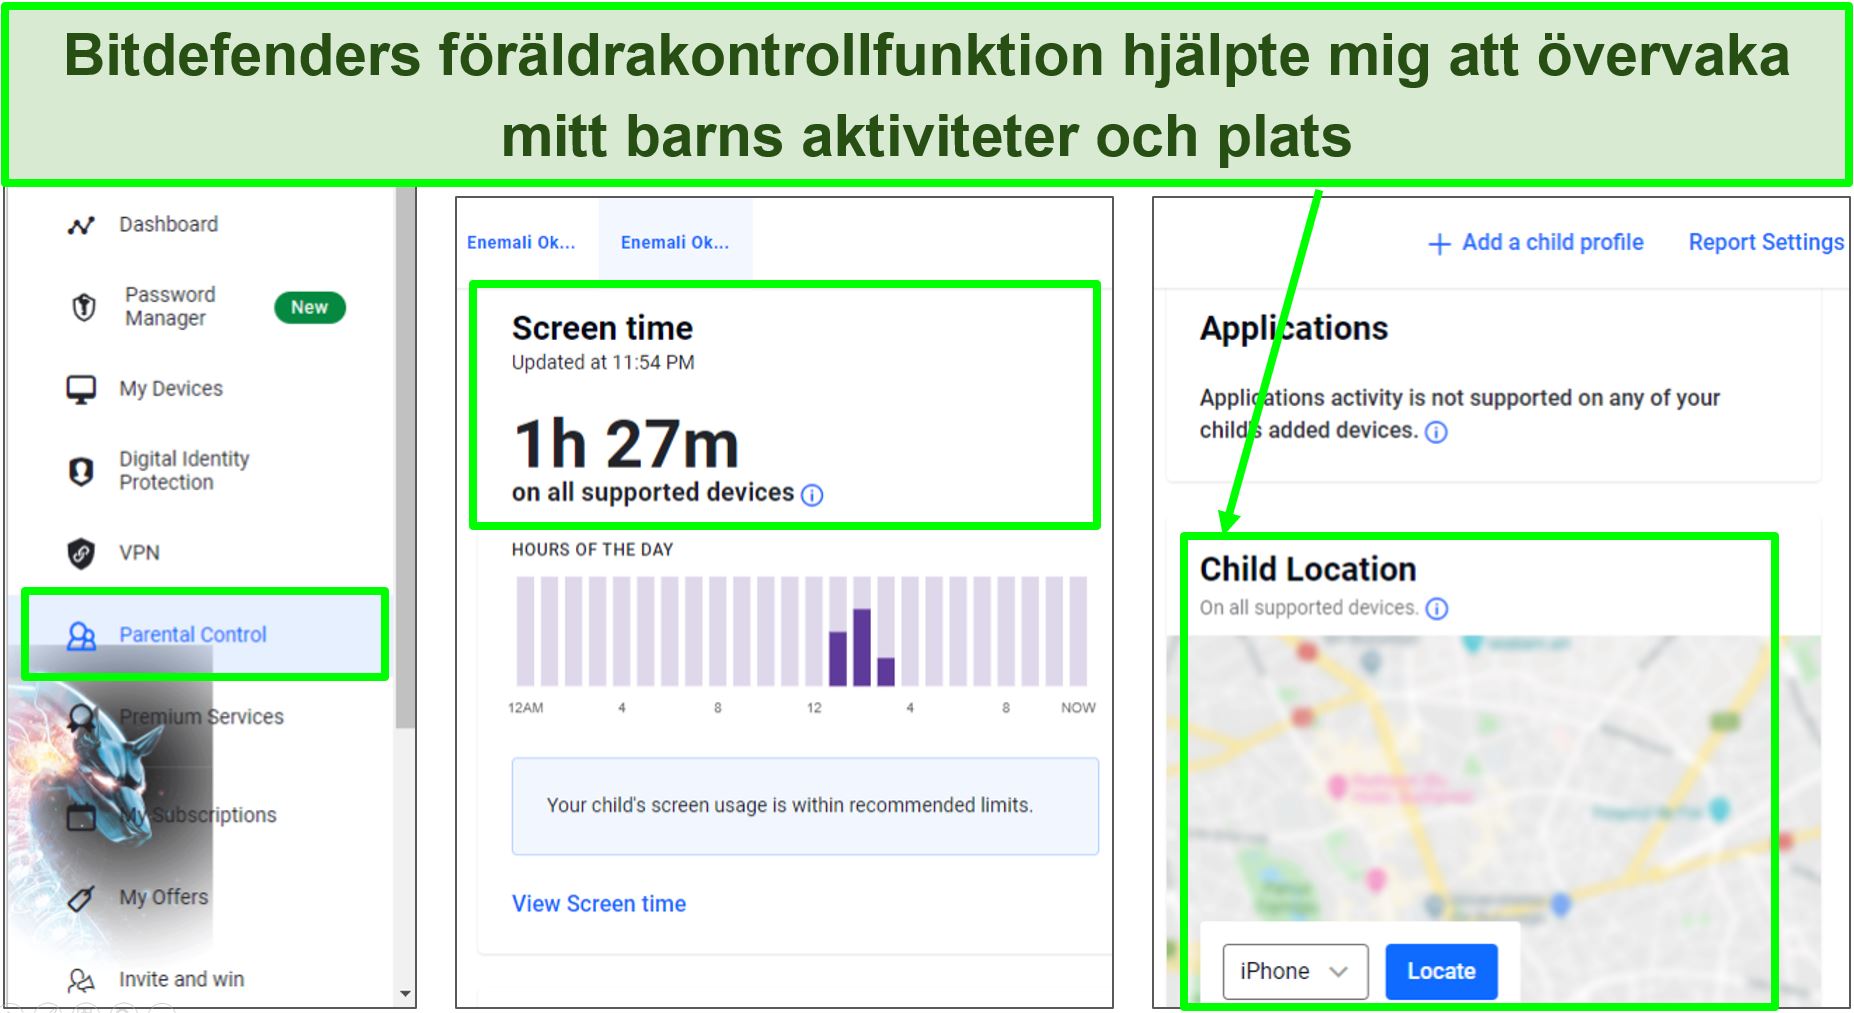Open My Offers in sidebar
1854x1013 pixels.
[x=164, y=897]
